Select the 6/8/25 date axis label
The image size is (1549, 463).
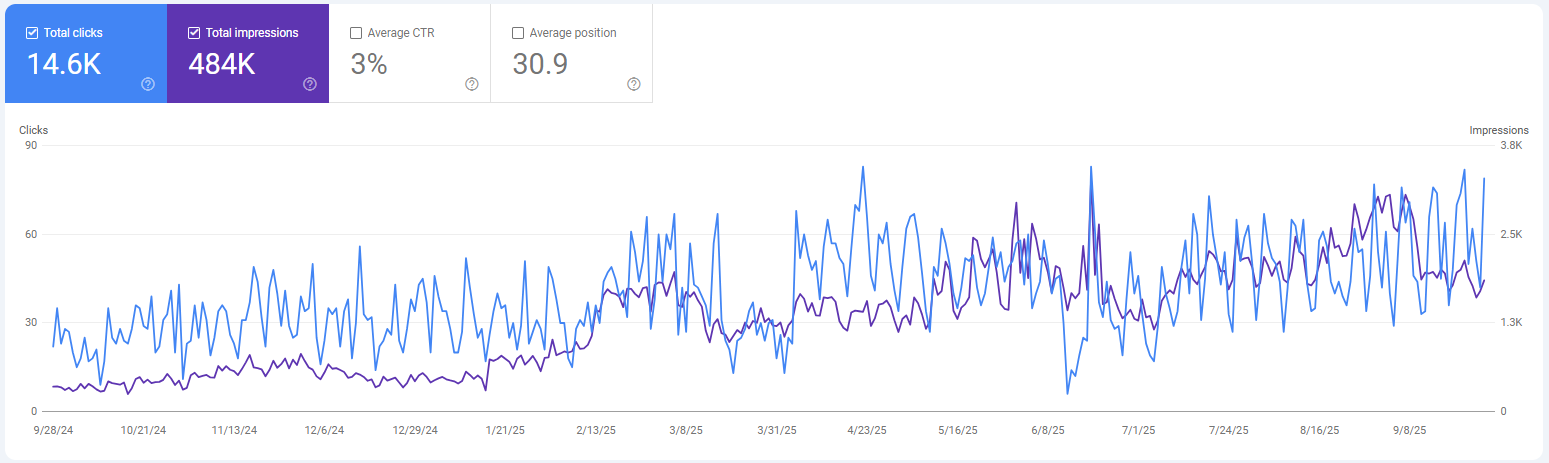pyautogui.click(x=1047, y=430)
